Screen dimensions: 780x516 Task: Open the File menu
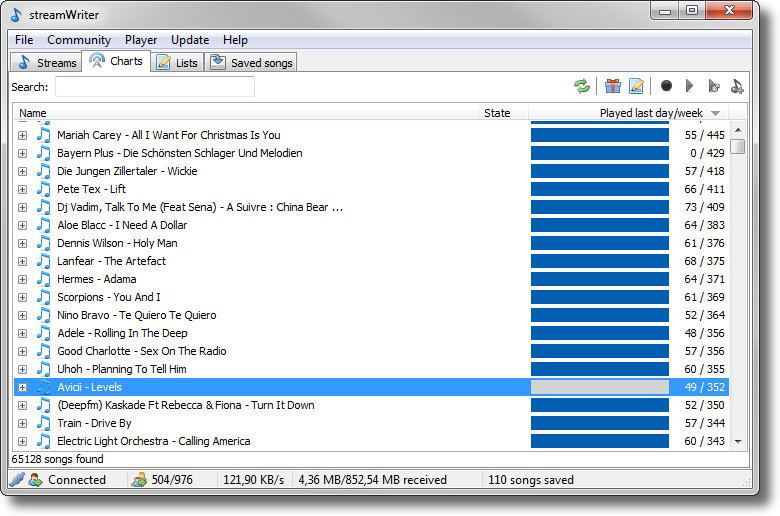[24, 40]
